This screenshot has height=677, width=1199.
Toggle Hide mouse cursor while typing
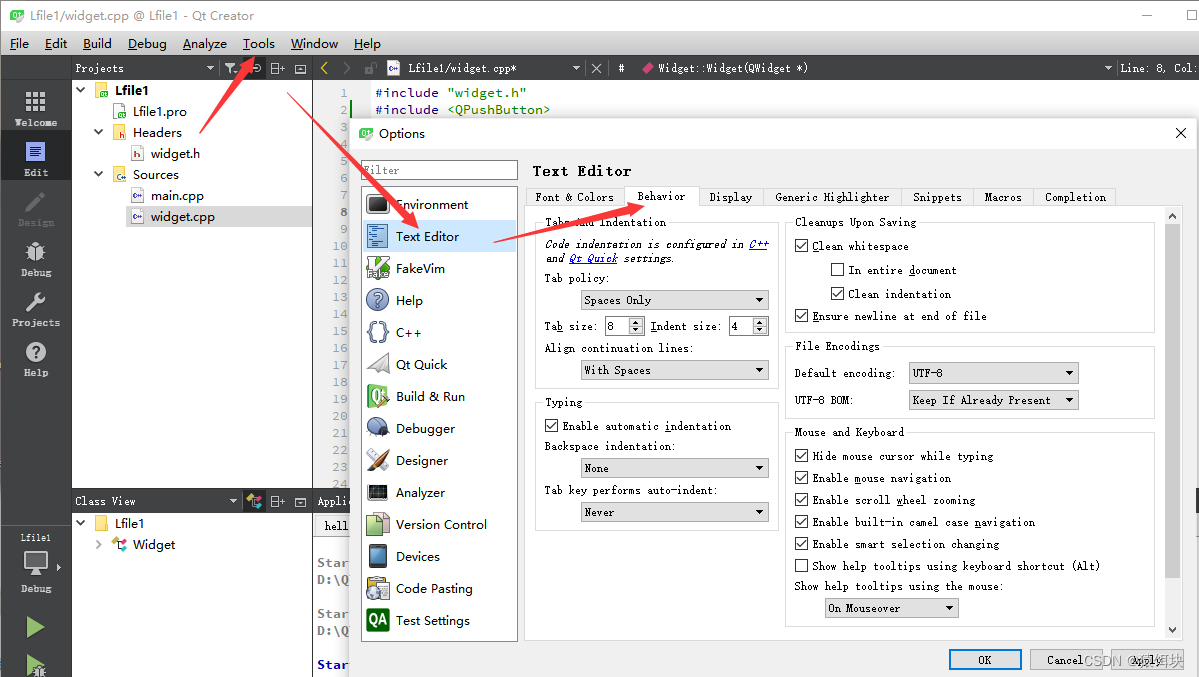click(801, 456)
